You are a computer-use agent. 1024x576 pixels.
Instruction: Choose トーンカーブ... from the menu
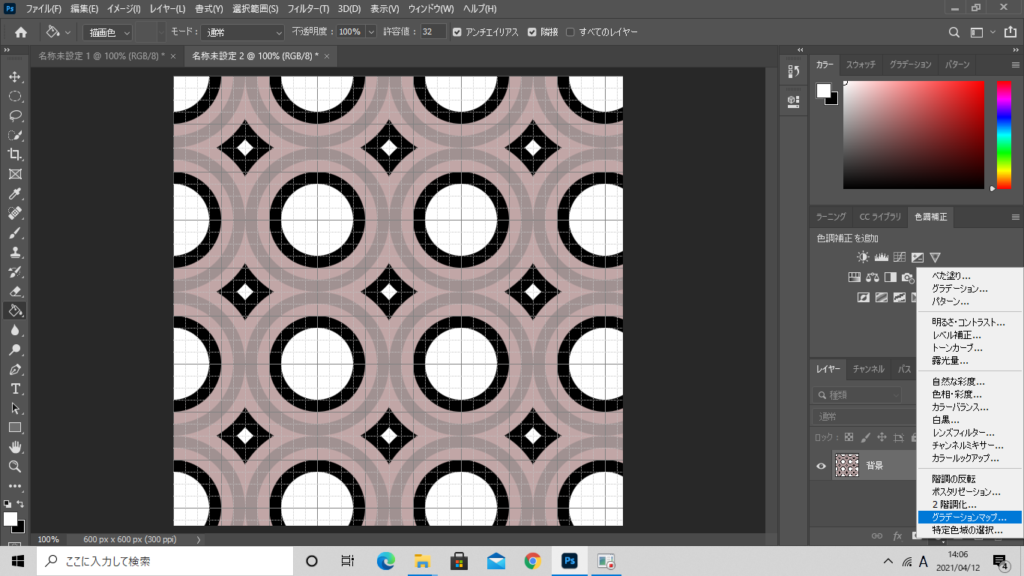[957, 348]
